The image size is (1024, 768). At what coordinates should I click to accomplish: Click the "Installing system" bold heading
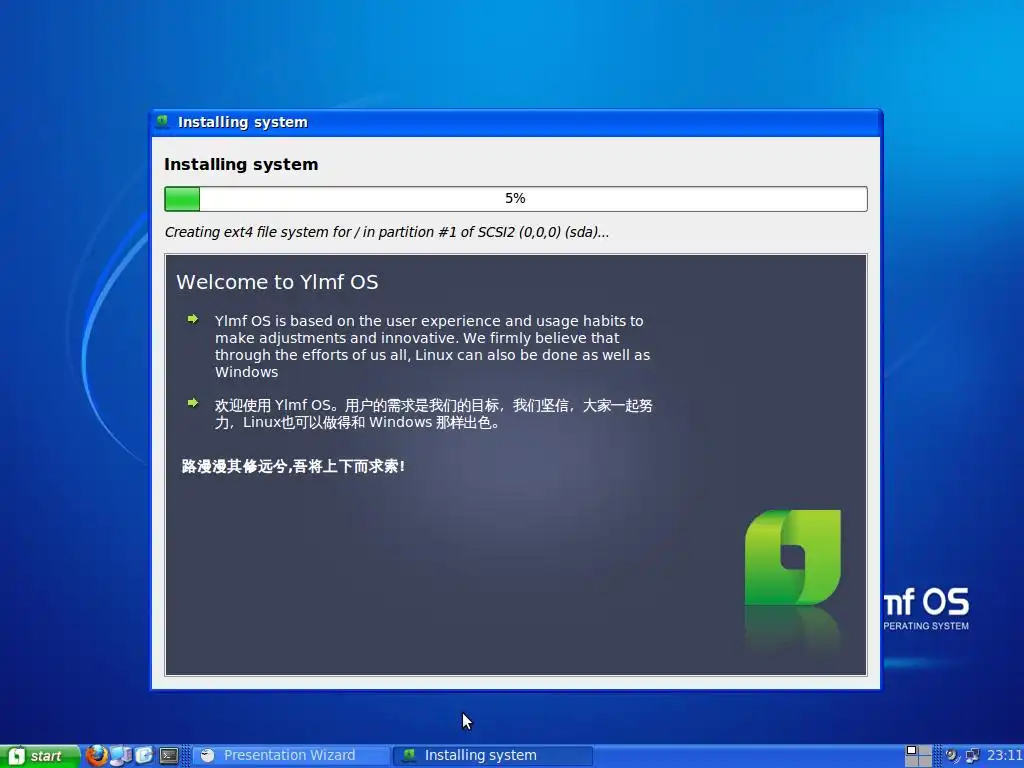pyautogui.click(x=241, y=164)
